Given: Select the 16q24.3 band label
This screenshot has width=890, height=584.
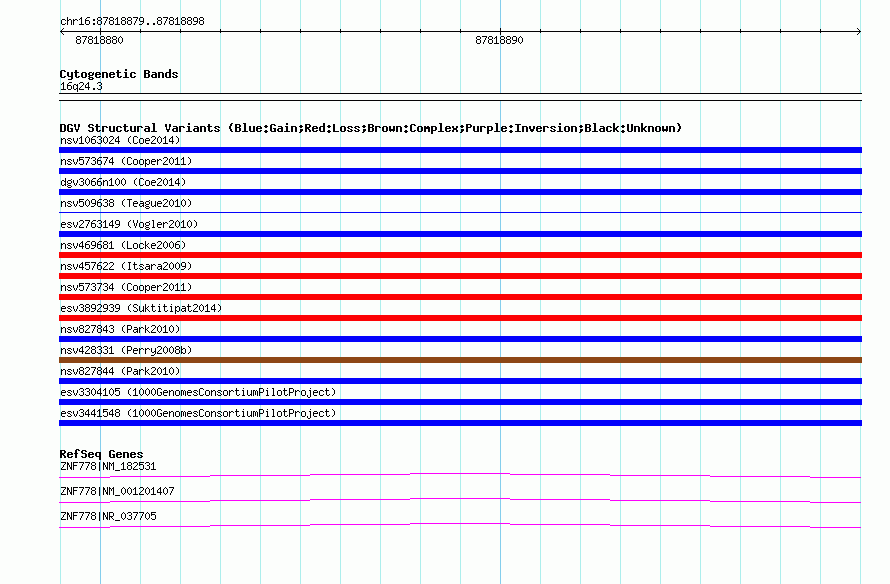Looking at the screenshot, I should [81, 86].
